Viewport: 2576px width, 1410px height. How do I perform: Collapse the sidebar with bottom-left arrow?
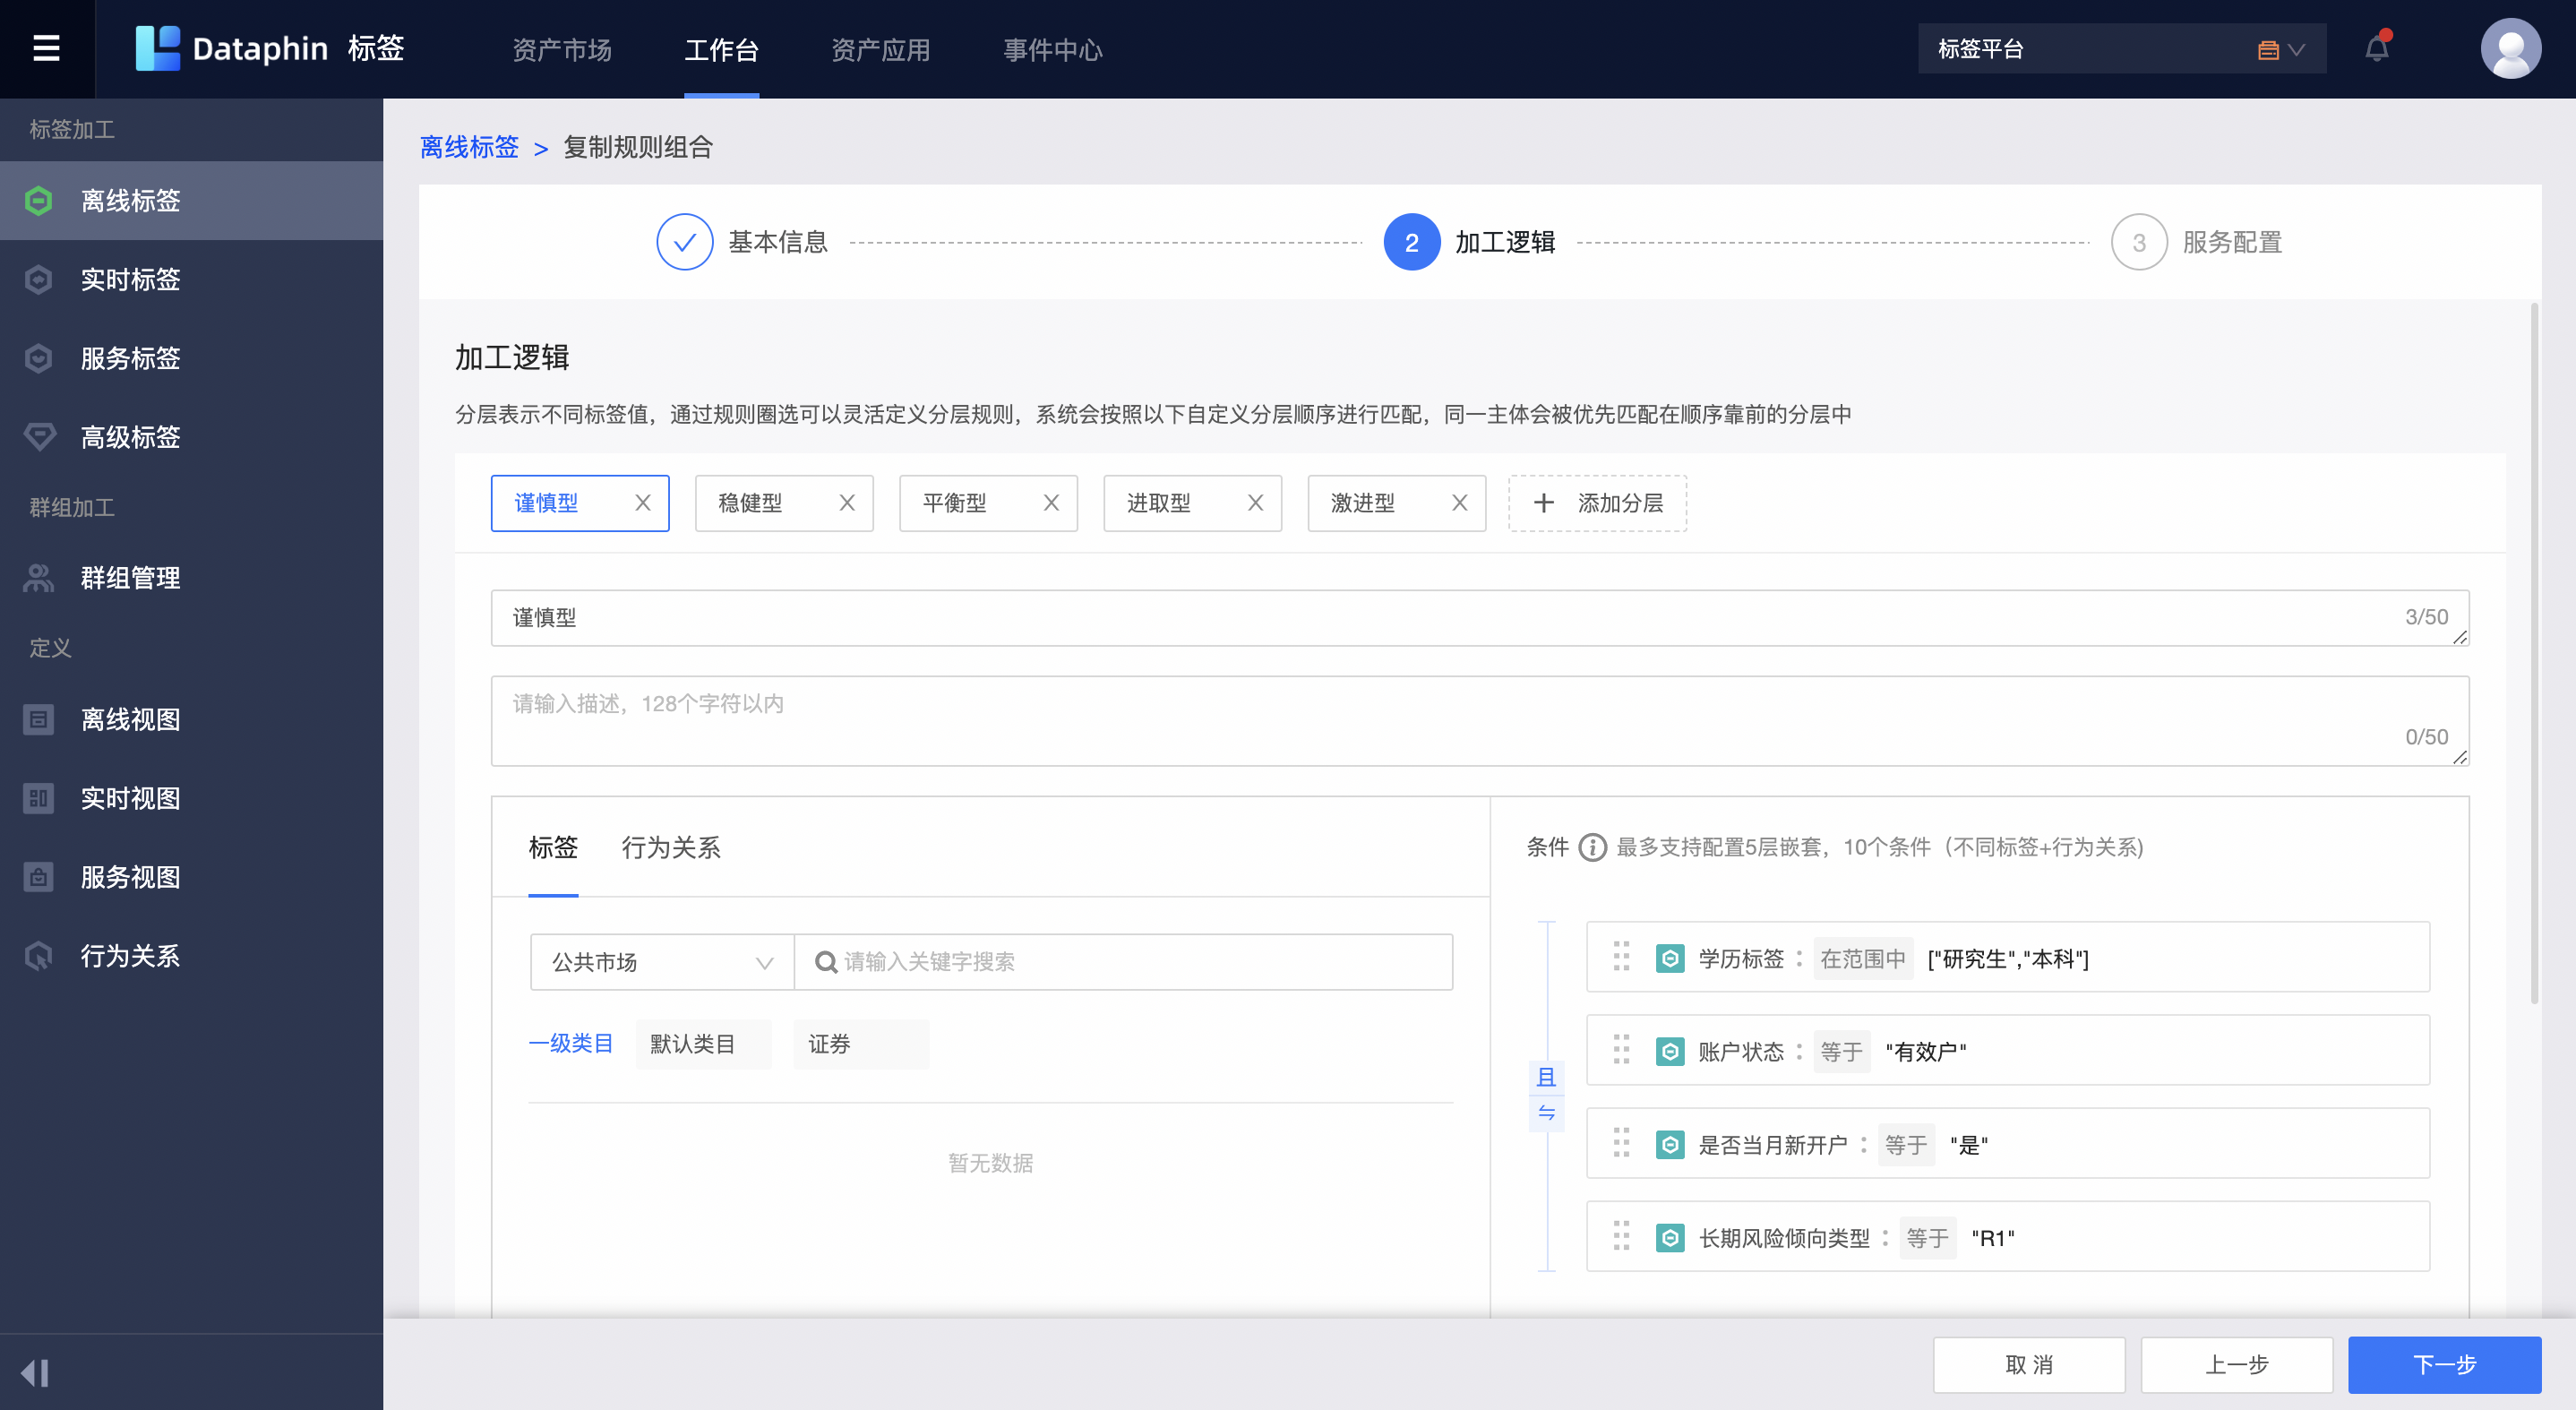point(37,1372)
